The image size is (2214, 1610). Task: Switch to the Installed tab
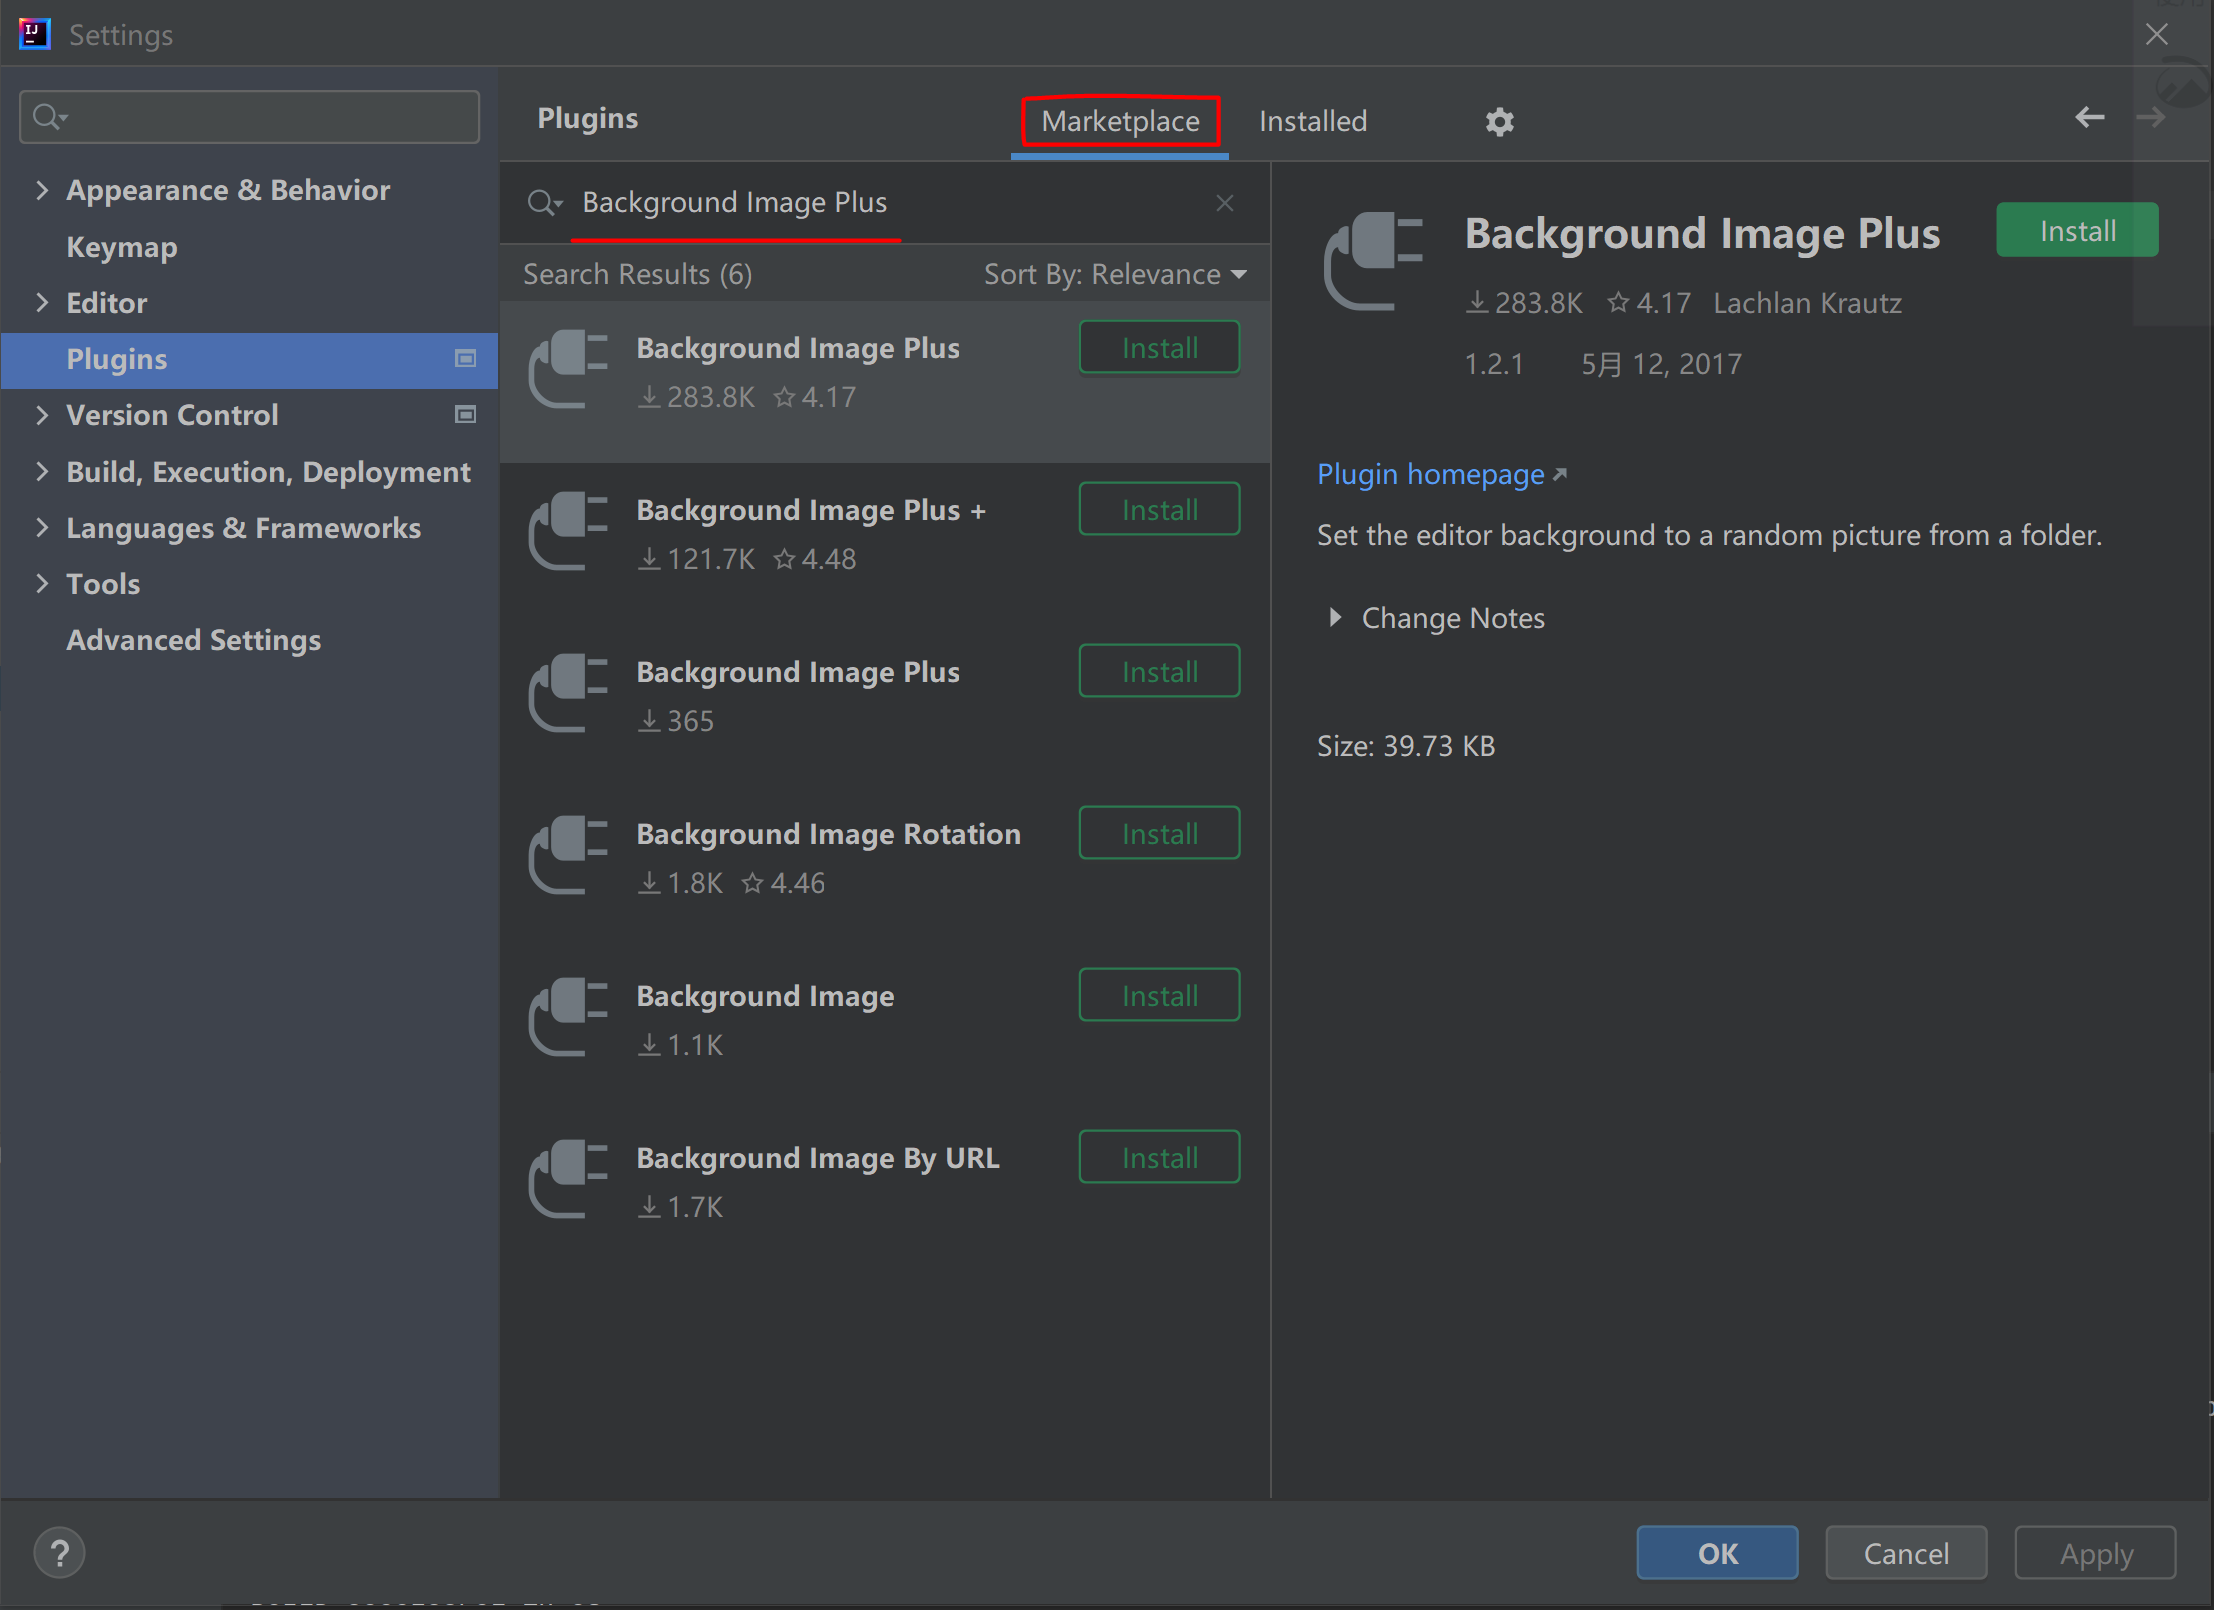[x=1313, y=120]
